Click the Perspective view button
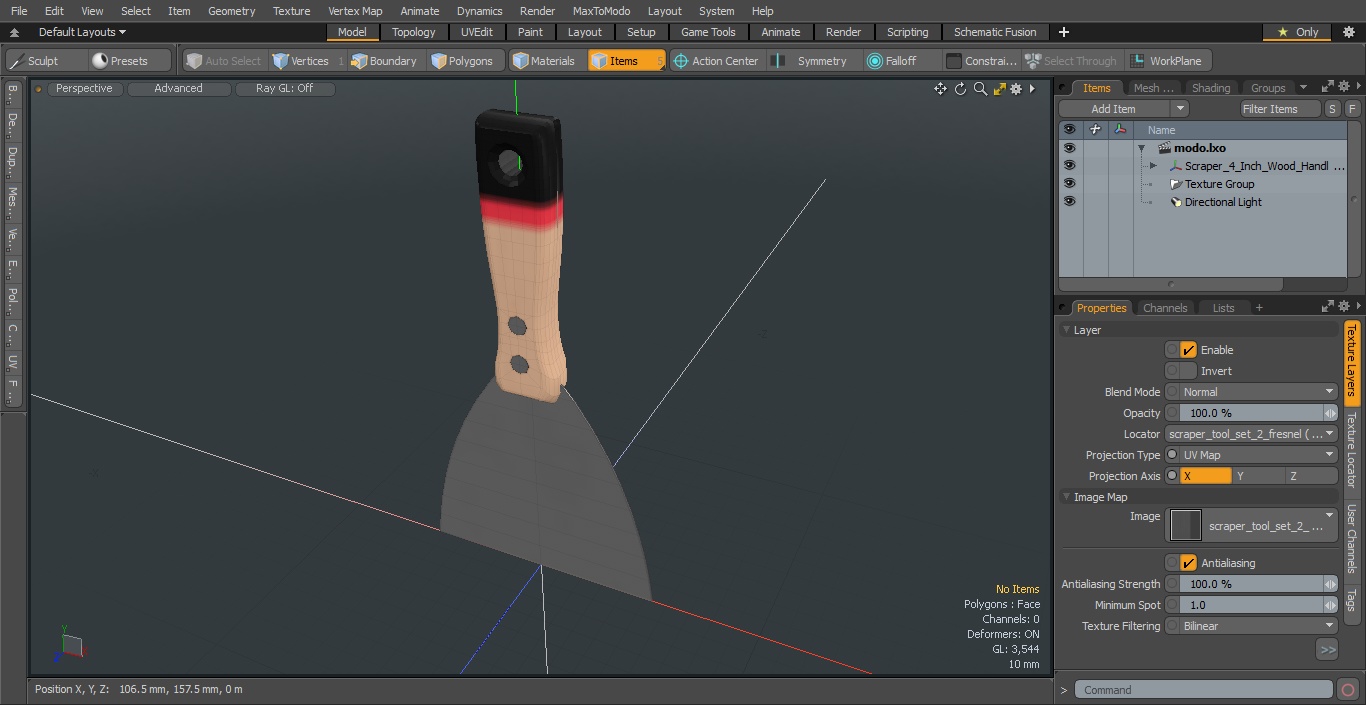Image resolution: width=1366 pixels, height=705 pixels. coord(84,88)
